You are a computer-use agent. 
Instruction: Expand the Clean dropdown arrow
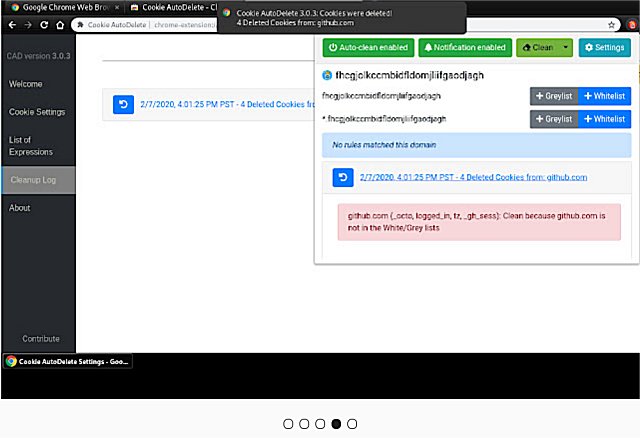[566, 47]
